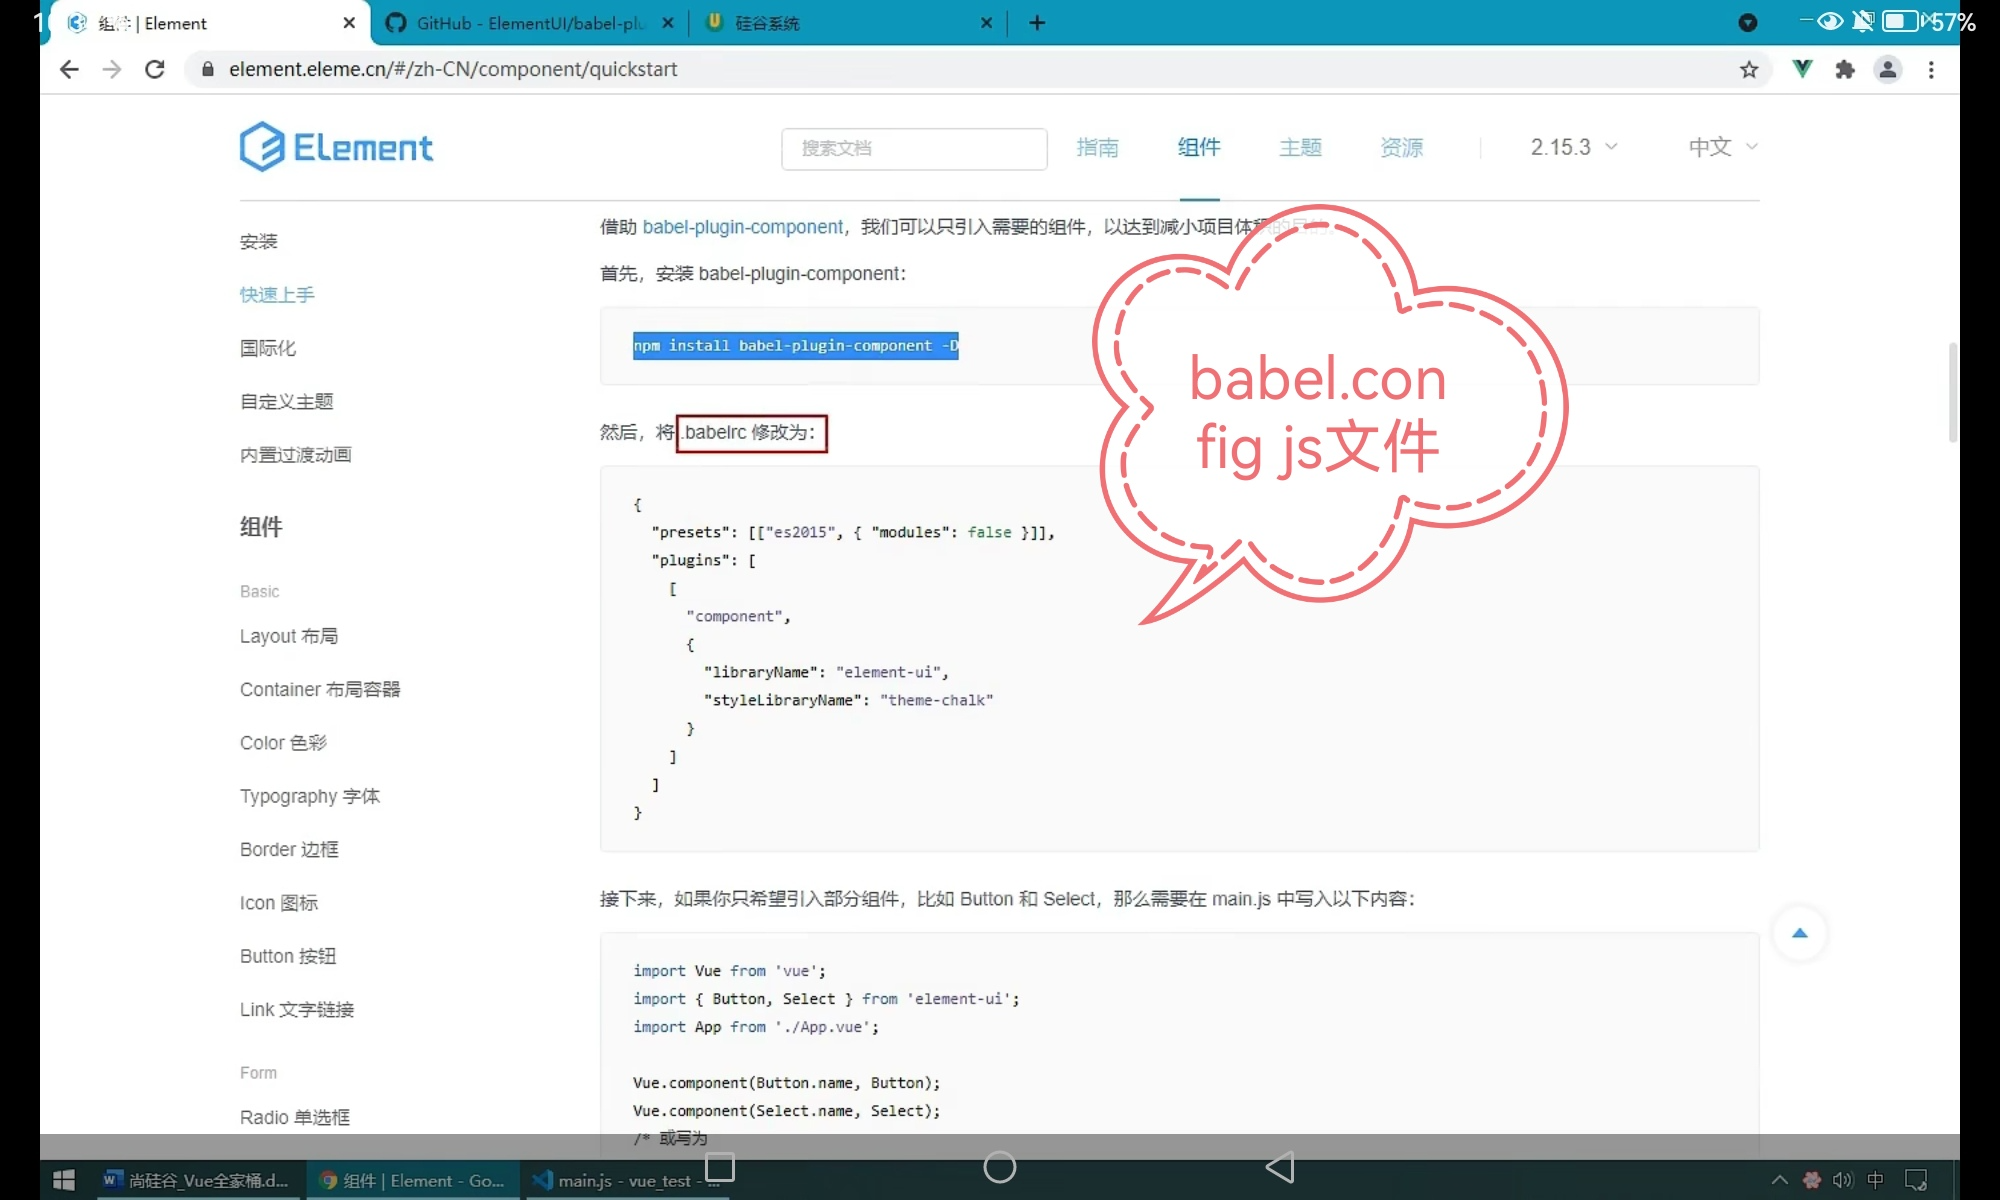Open the extensions puzzle icon

(1845, 69)
